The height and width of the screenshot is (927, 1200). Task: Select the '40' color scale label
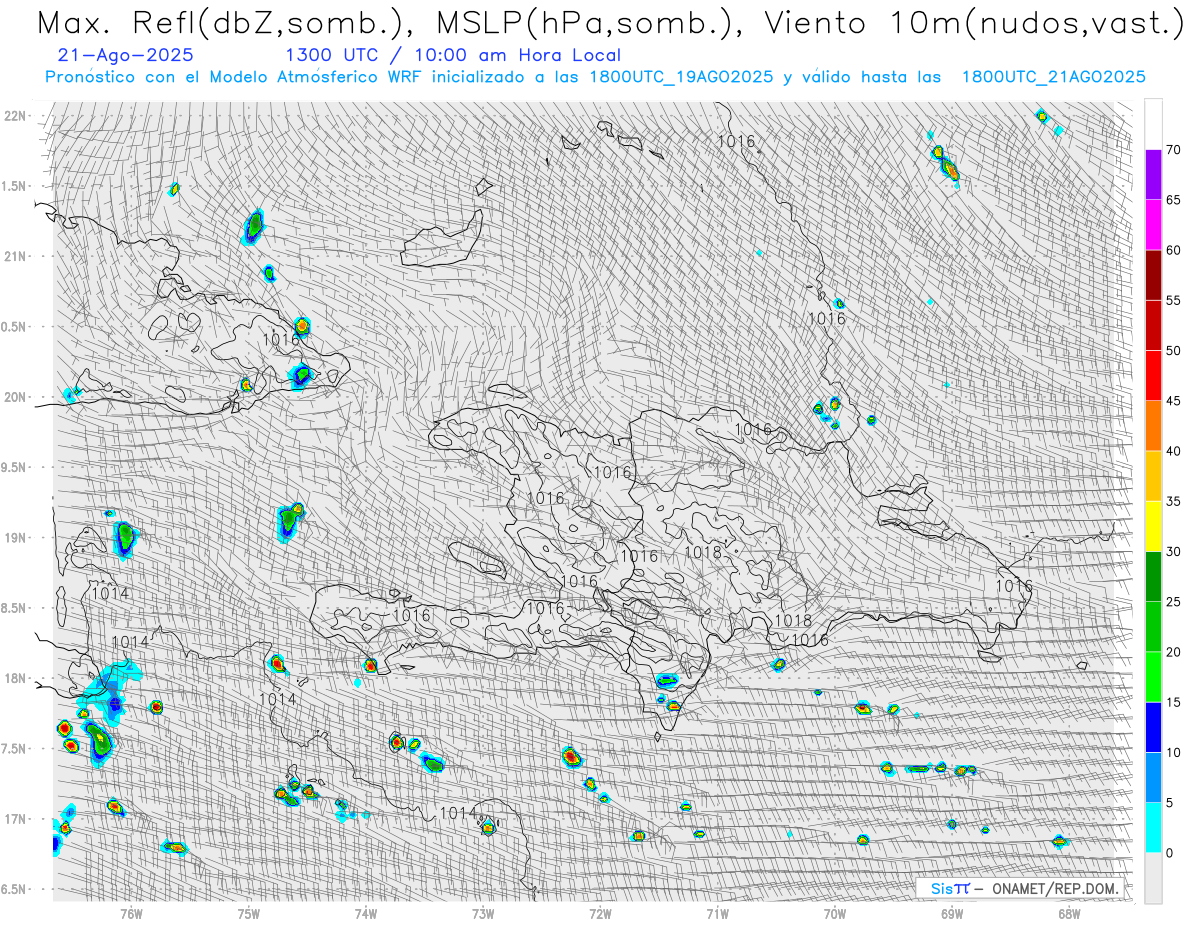(1174, 451)
